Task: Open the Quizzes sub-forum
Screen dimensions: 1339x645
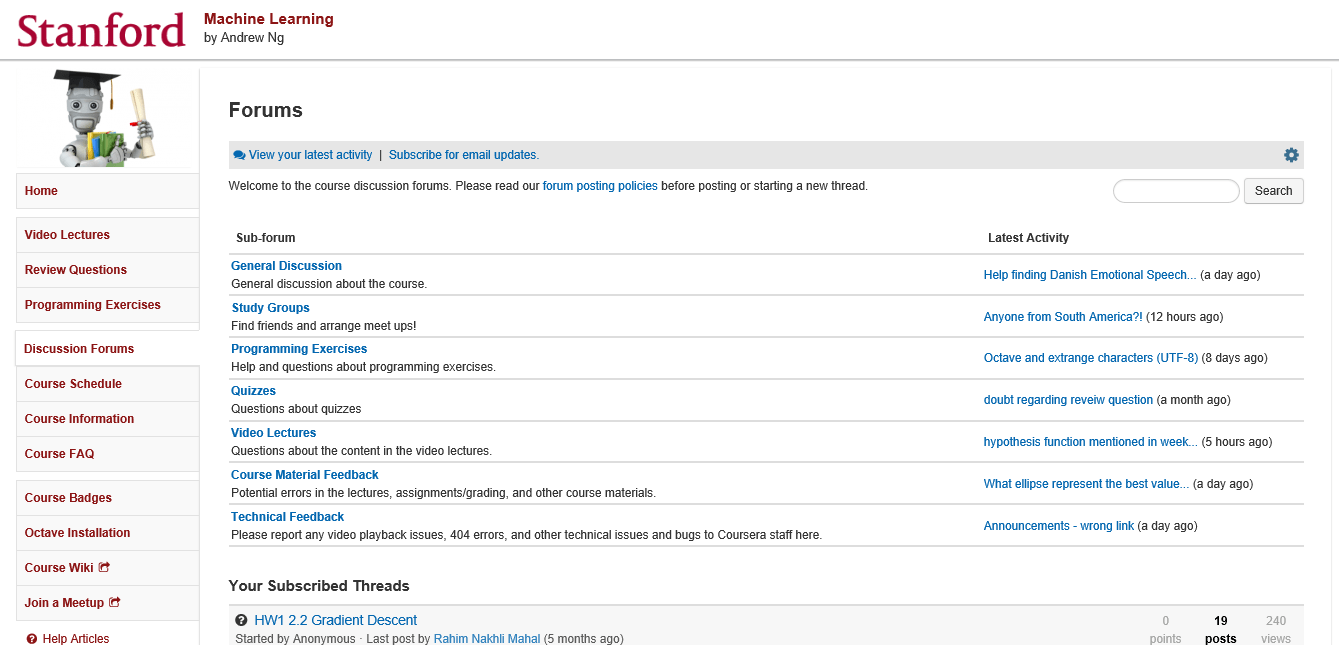Action: click(253, 390)
